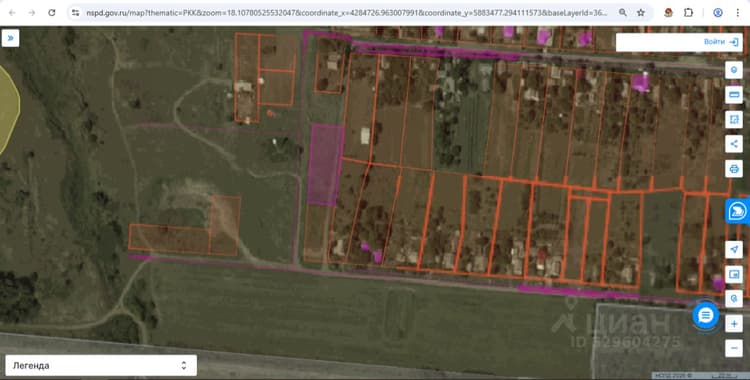Screen dimensions: 750x380
Task: Click the browser forward arrow
Action: tap(32, 13)
